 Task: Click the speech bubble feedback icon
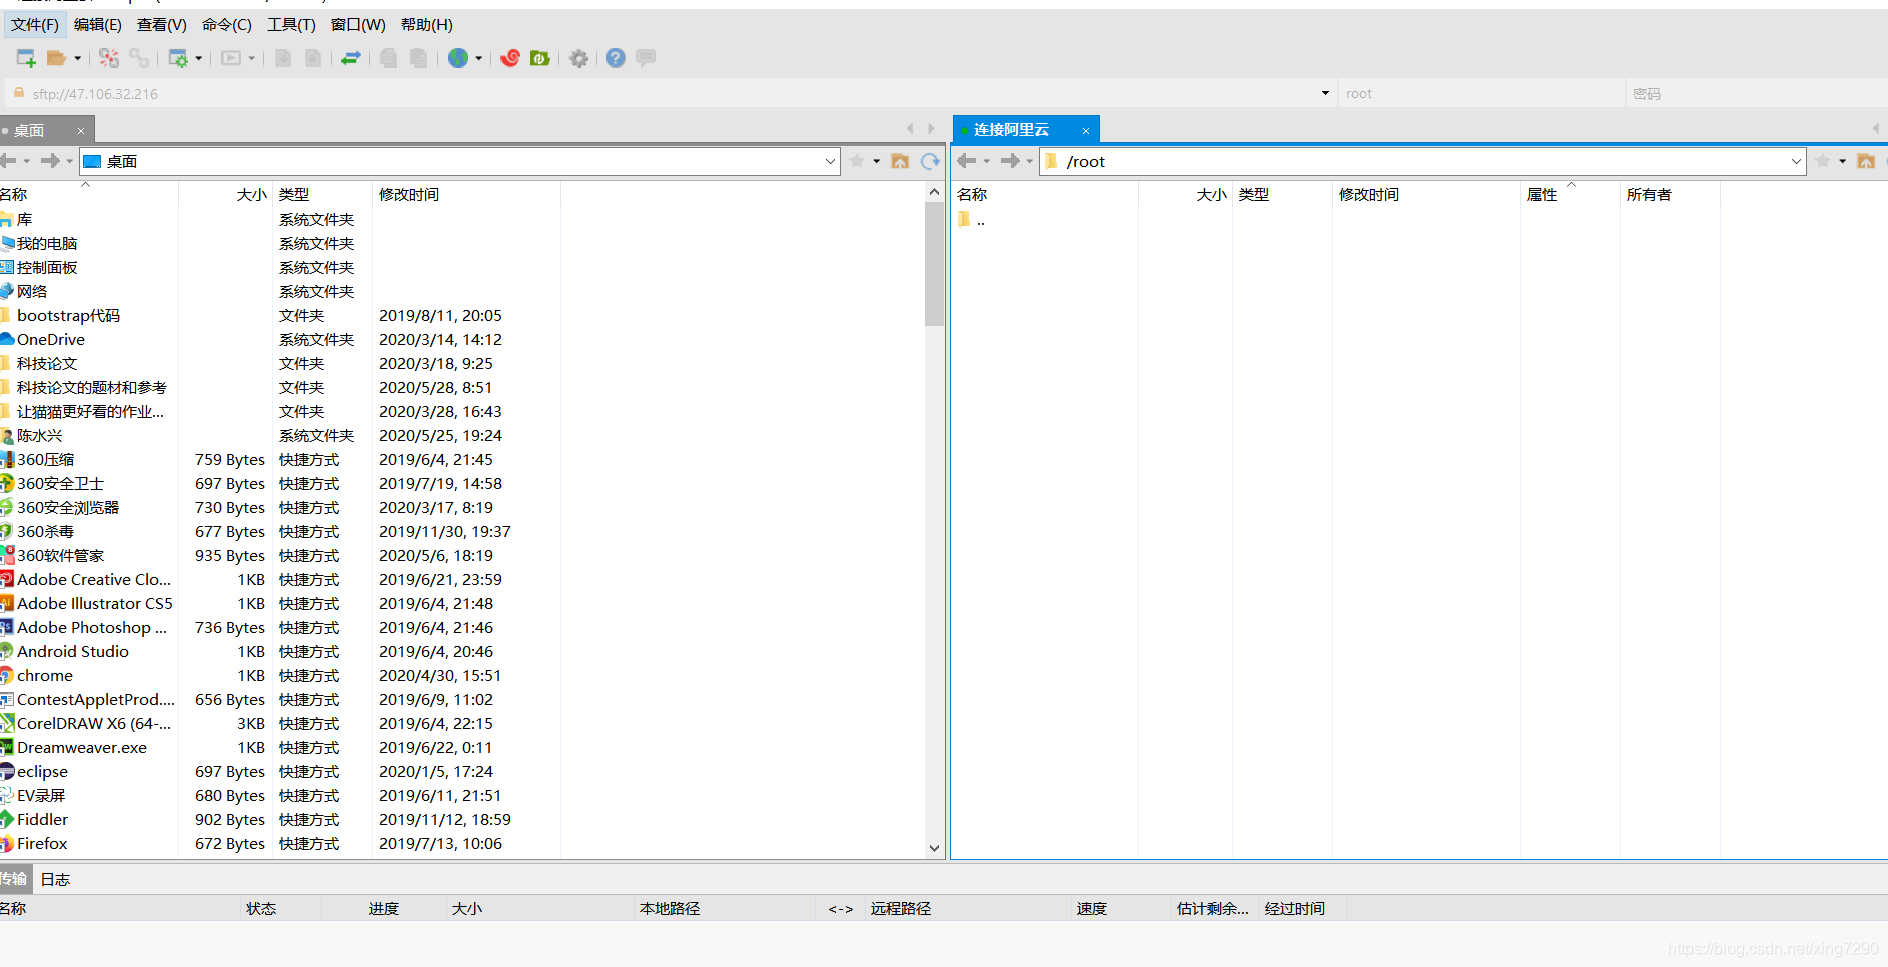click(x=646, y=58)
